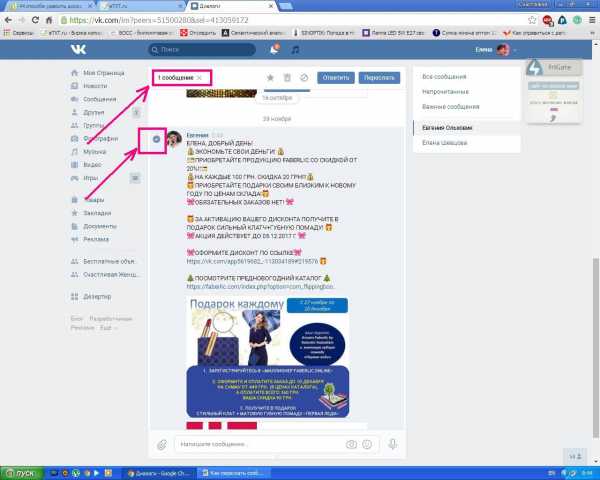Screen dimensions: 600x480
Task: Start voice message with the microphone icon
Action: (x=393, y=444)
